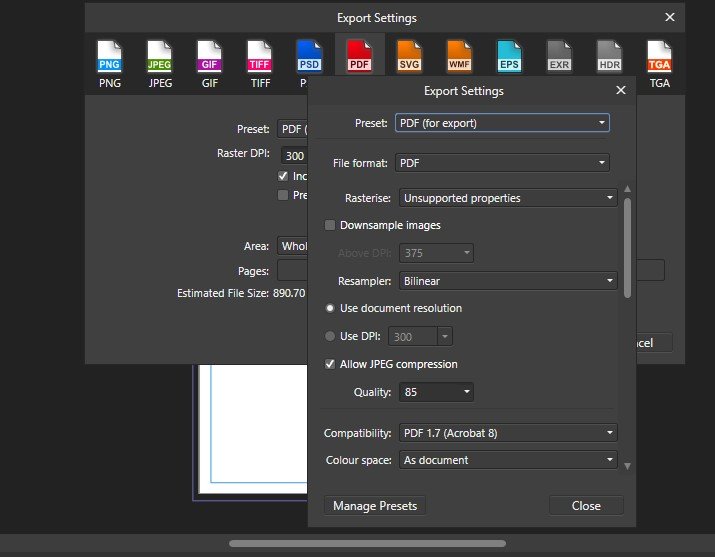
Task: Select the PNG export format icon
Action: pos(109,63)
